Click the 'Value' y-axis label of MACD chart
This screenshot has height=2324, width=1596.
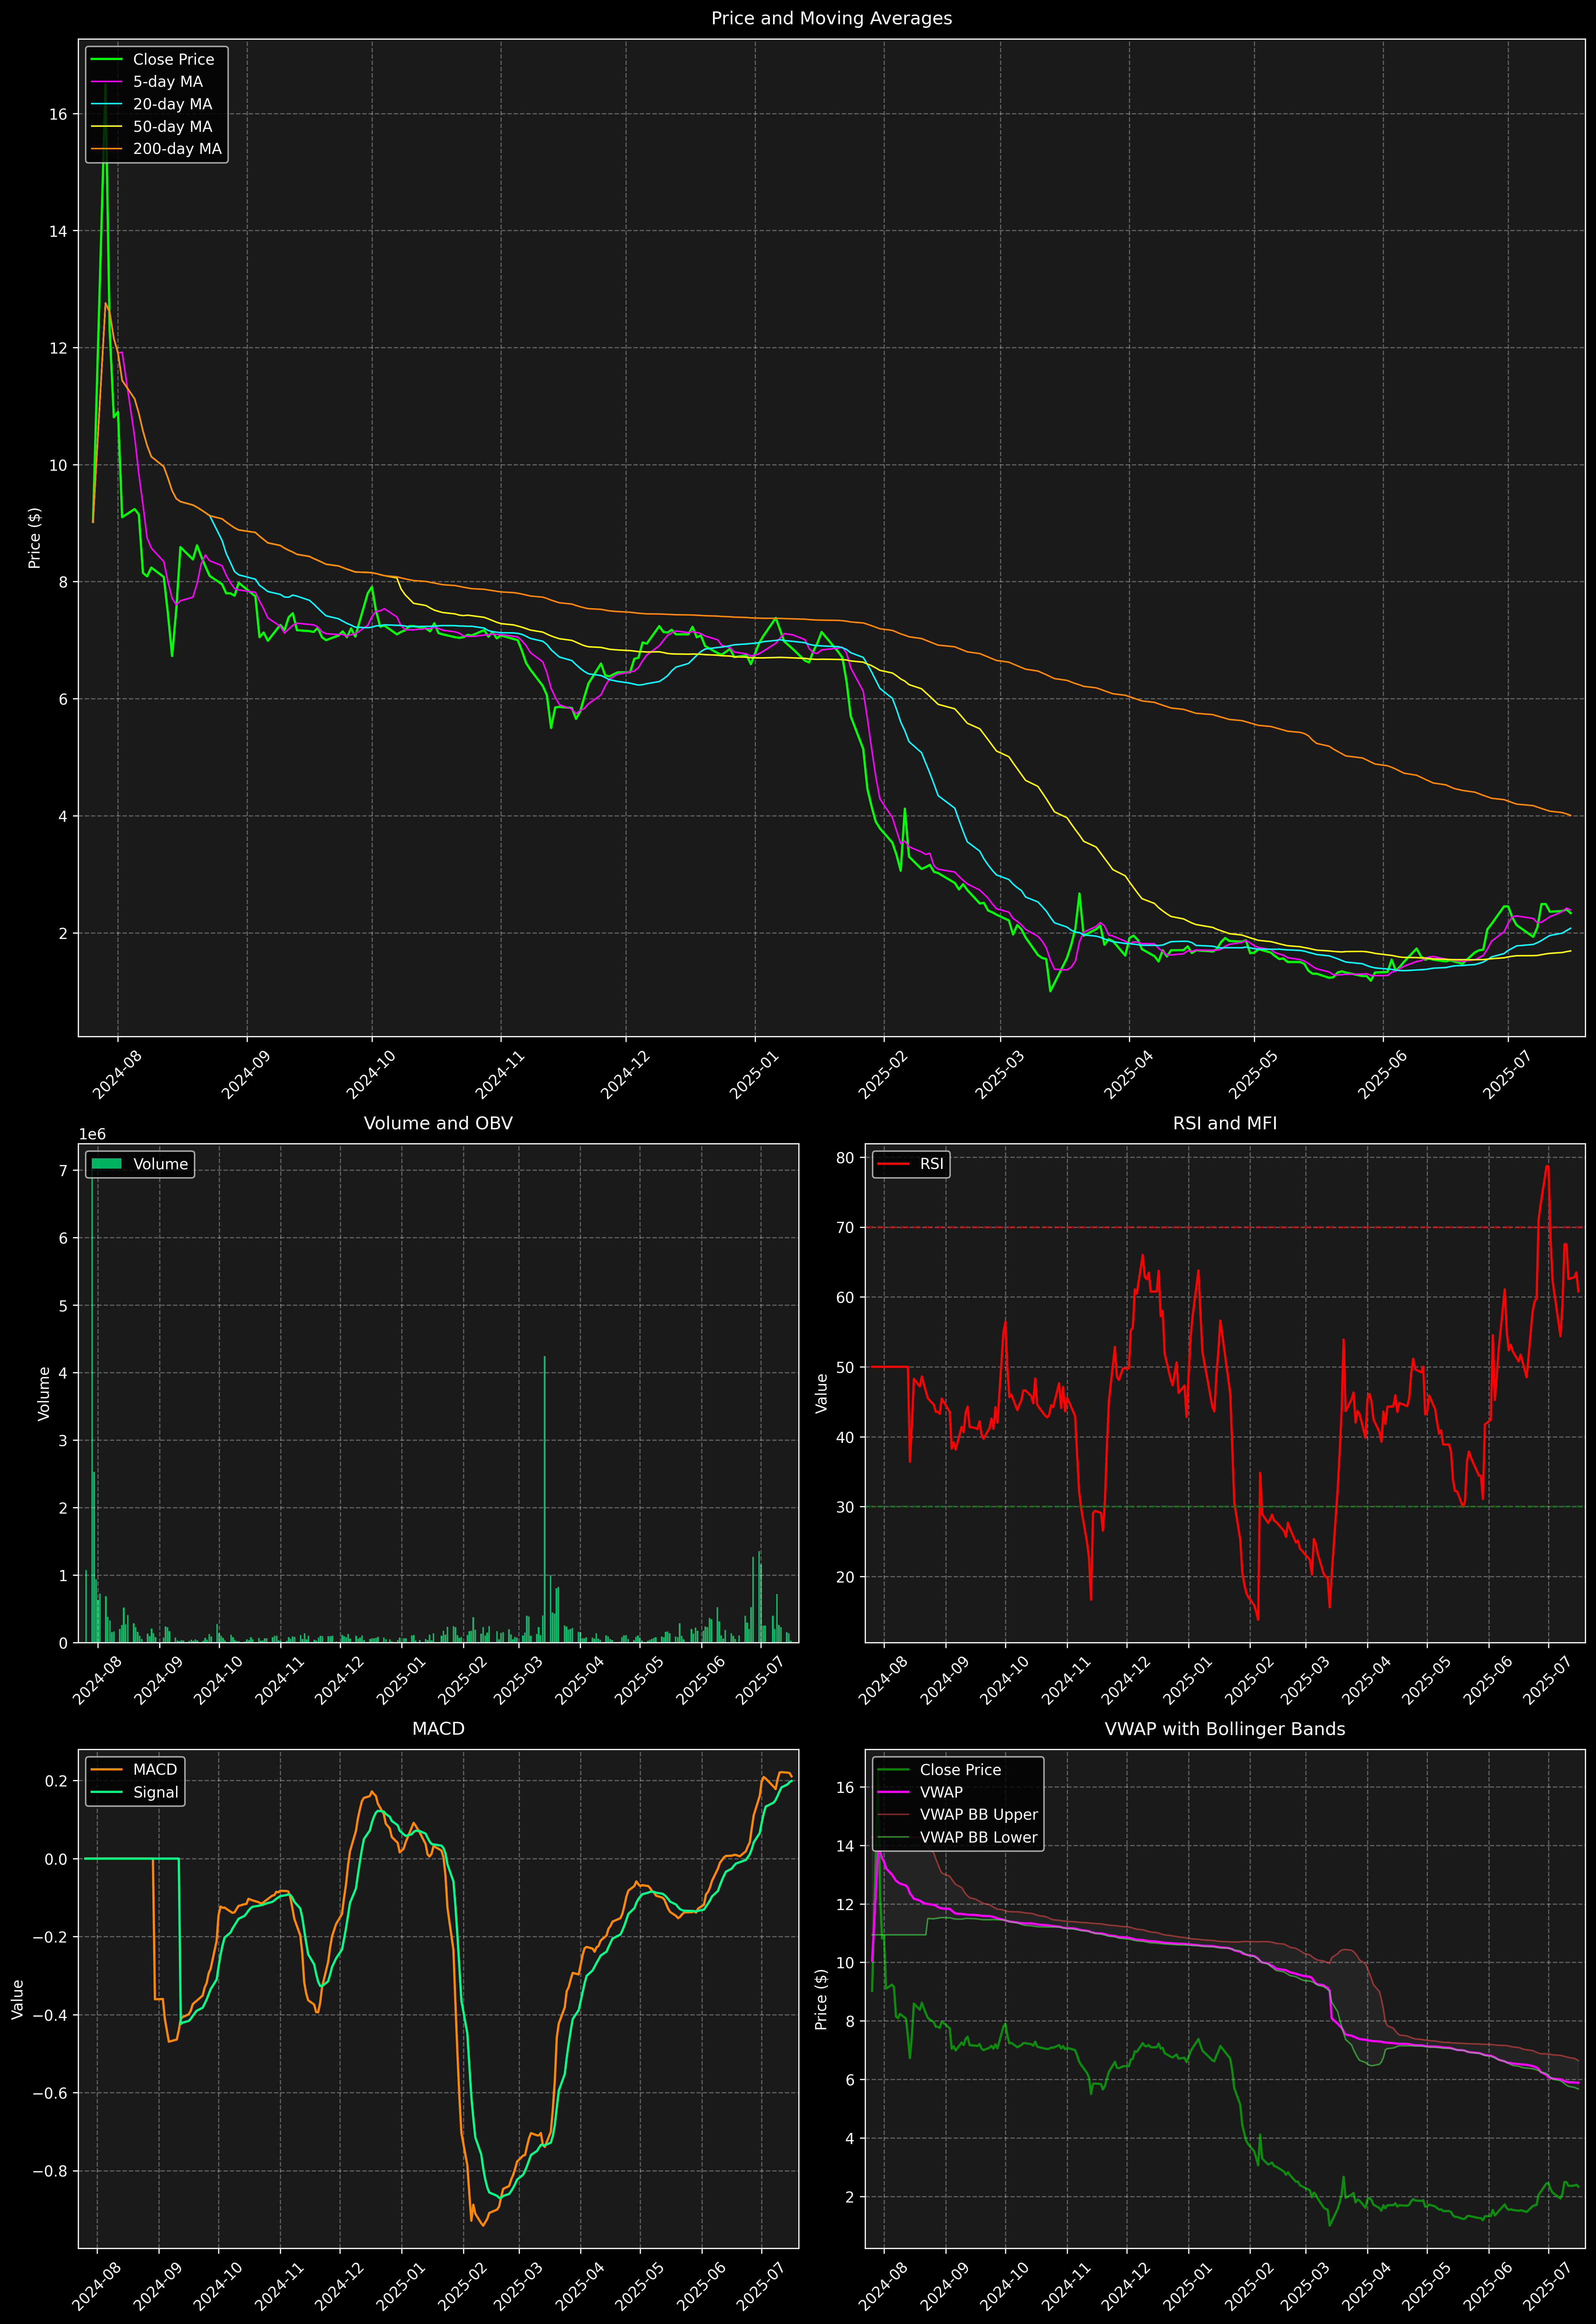pos(18,1999)
